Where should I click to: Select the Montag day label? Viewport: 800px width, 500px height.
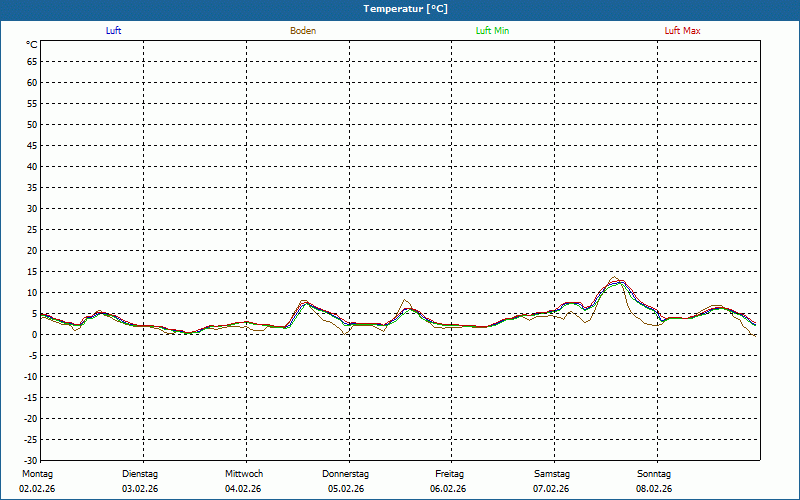coord(36,474)
